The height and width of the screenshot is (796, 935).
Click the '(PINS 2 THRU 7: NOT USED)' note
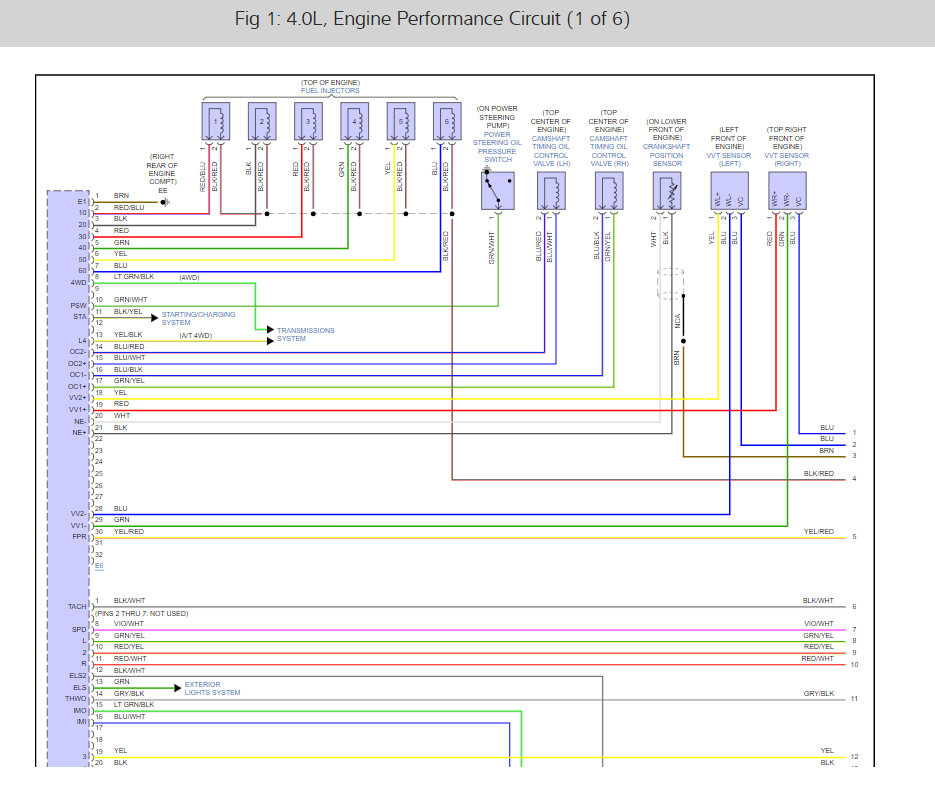coord(141,614)
